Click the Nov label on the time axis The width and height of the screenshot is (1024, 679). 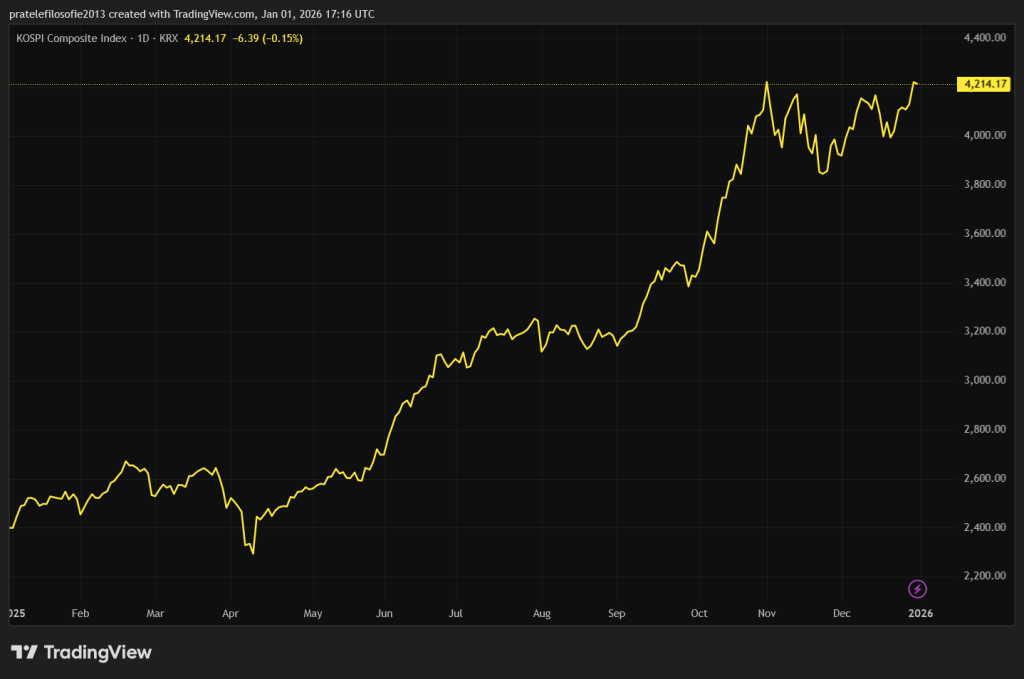point(767,613)
